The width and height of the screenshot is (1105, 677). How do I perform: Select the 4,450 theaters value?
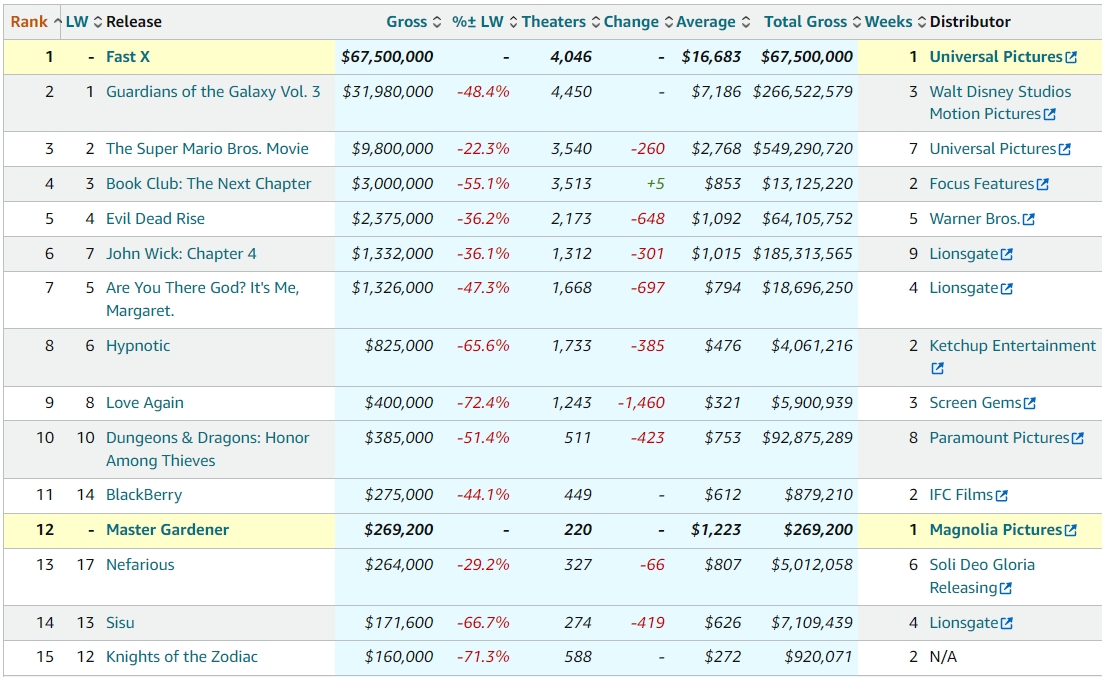click(572, 92)
